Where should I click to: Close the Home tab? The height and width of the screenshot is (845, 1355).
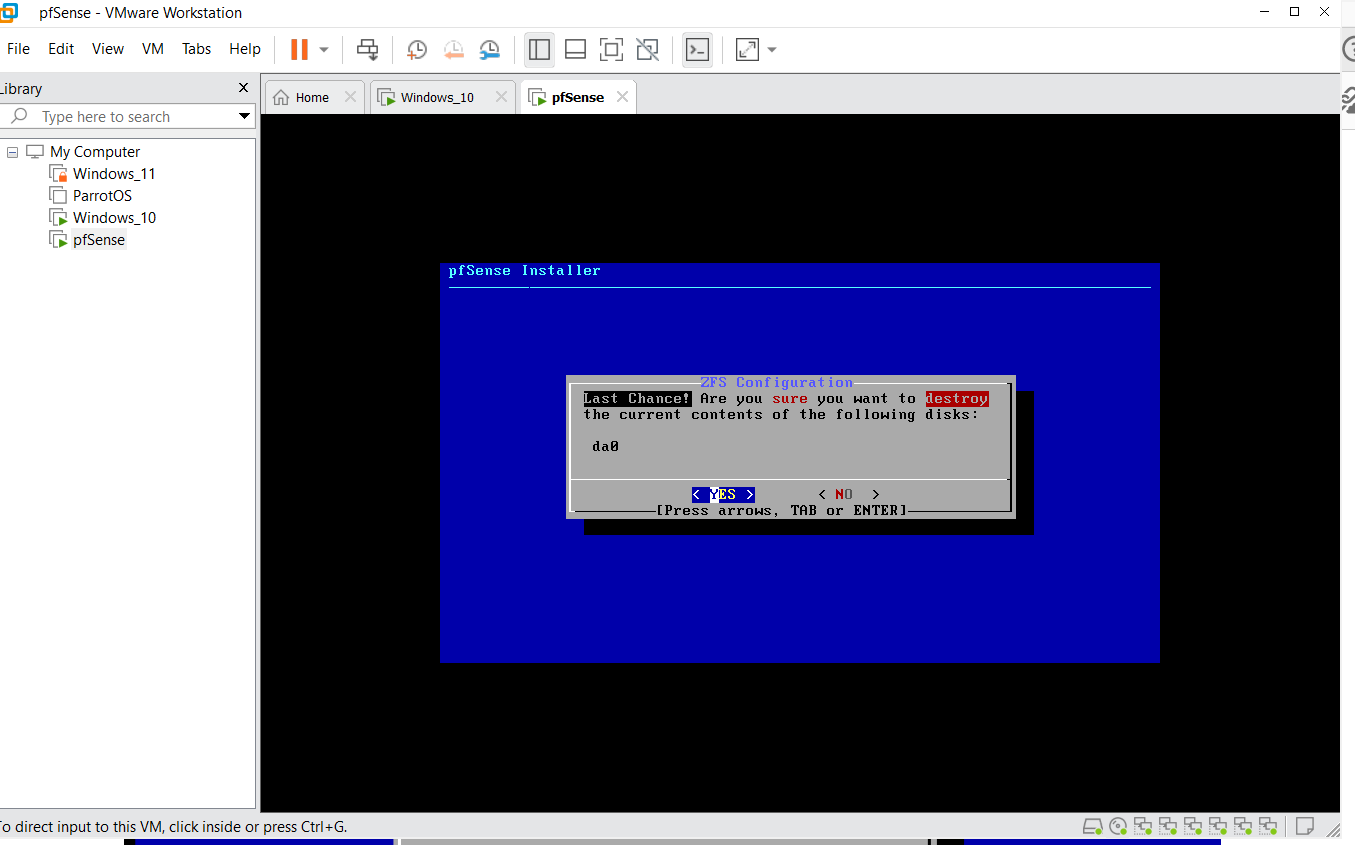(x=350, y=97)
